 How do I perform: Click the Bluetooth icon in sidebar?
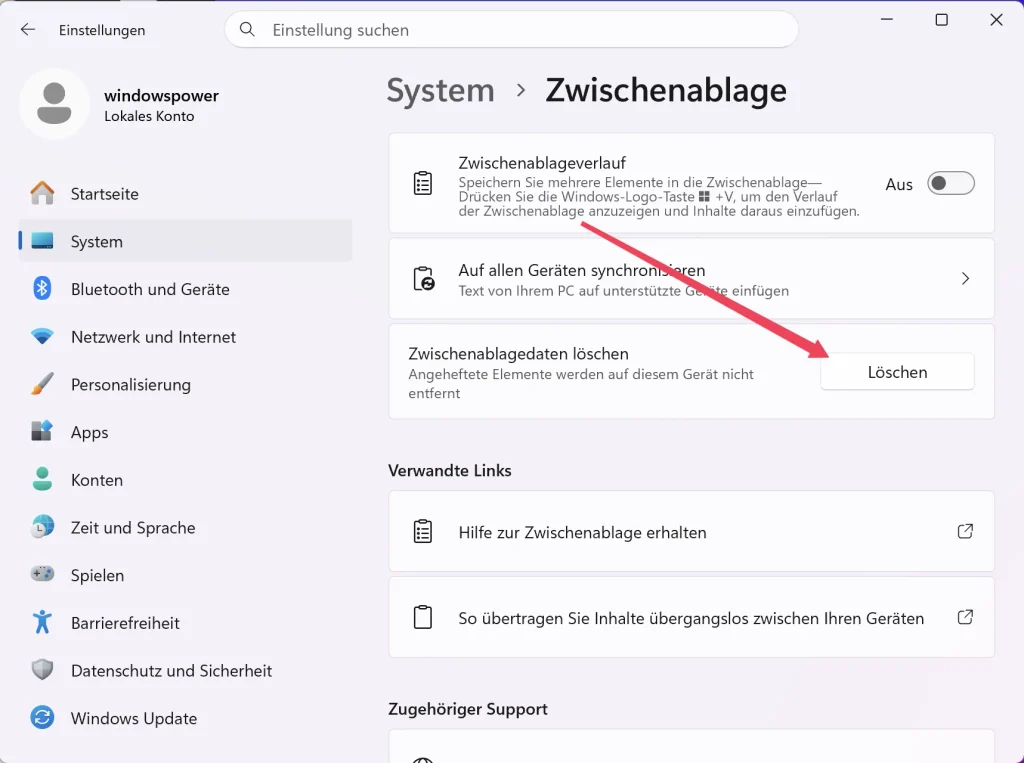tap(42, 289)
